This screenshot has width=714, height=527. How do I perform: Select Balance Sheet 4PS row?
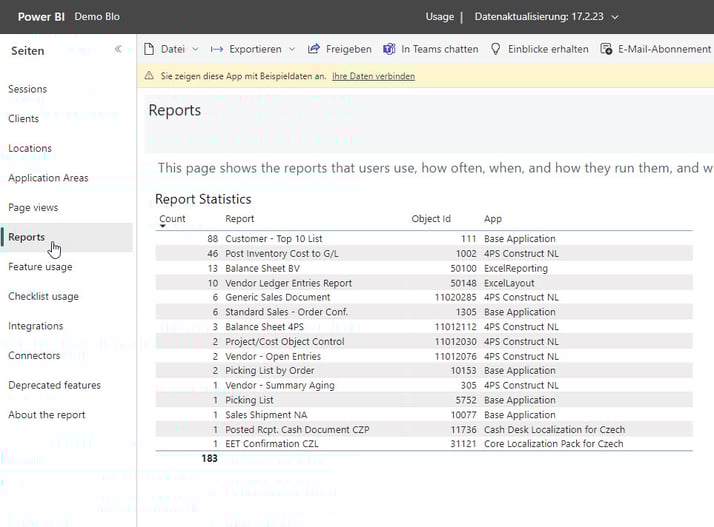pos(424,327)
